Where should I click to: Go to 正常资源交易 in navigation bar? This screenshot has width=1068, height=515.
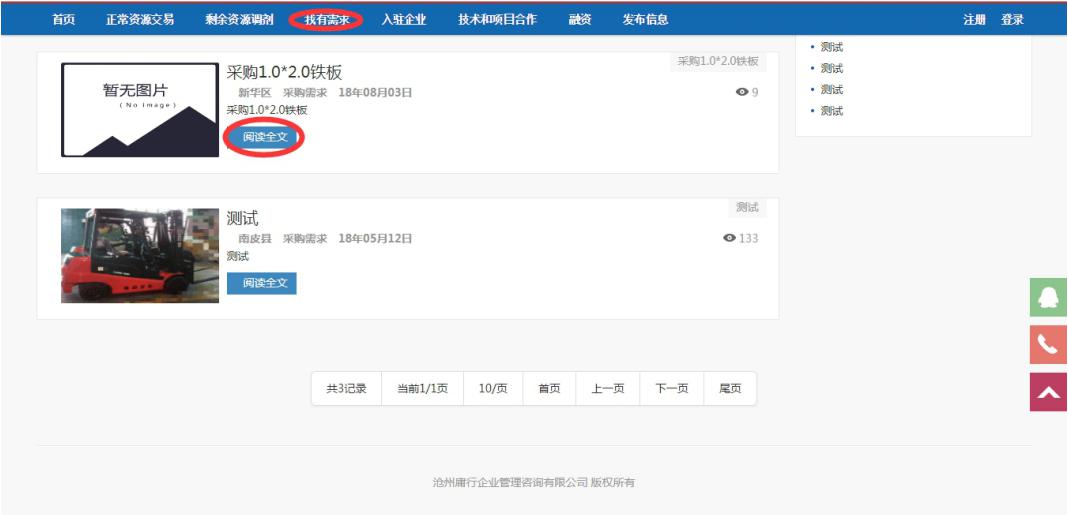coord(140,19)
